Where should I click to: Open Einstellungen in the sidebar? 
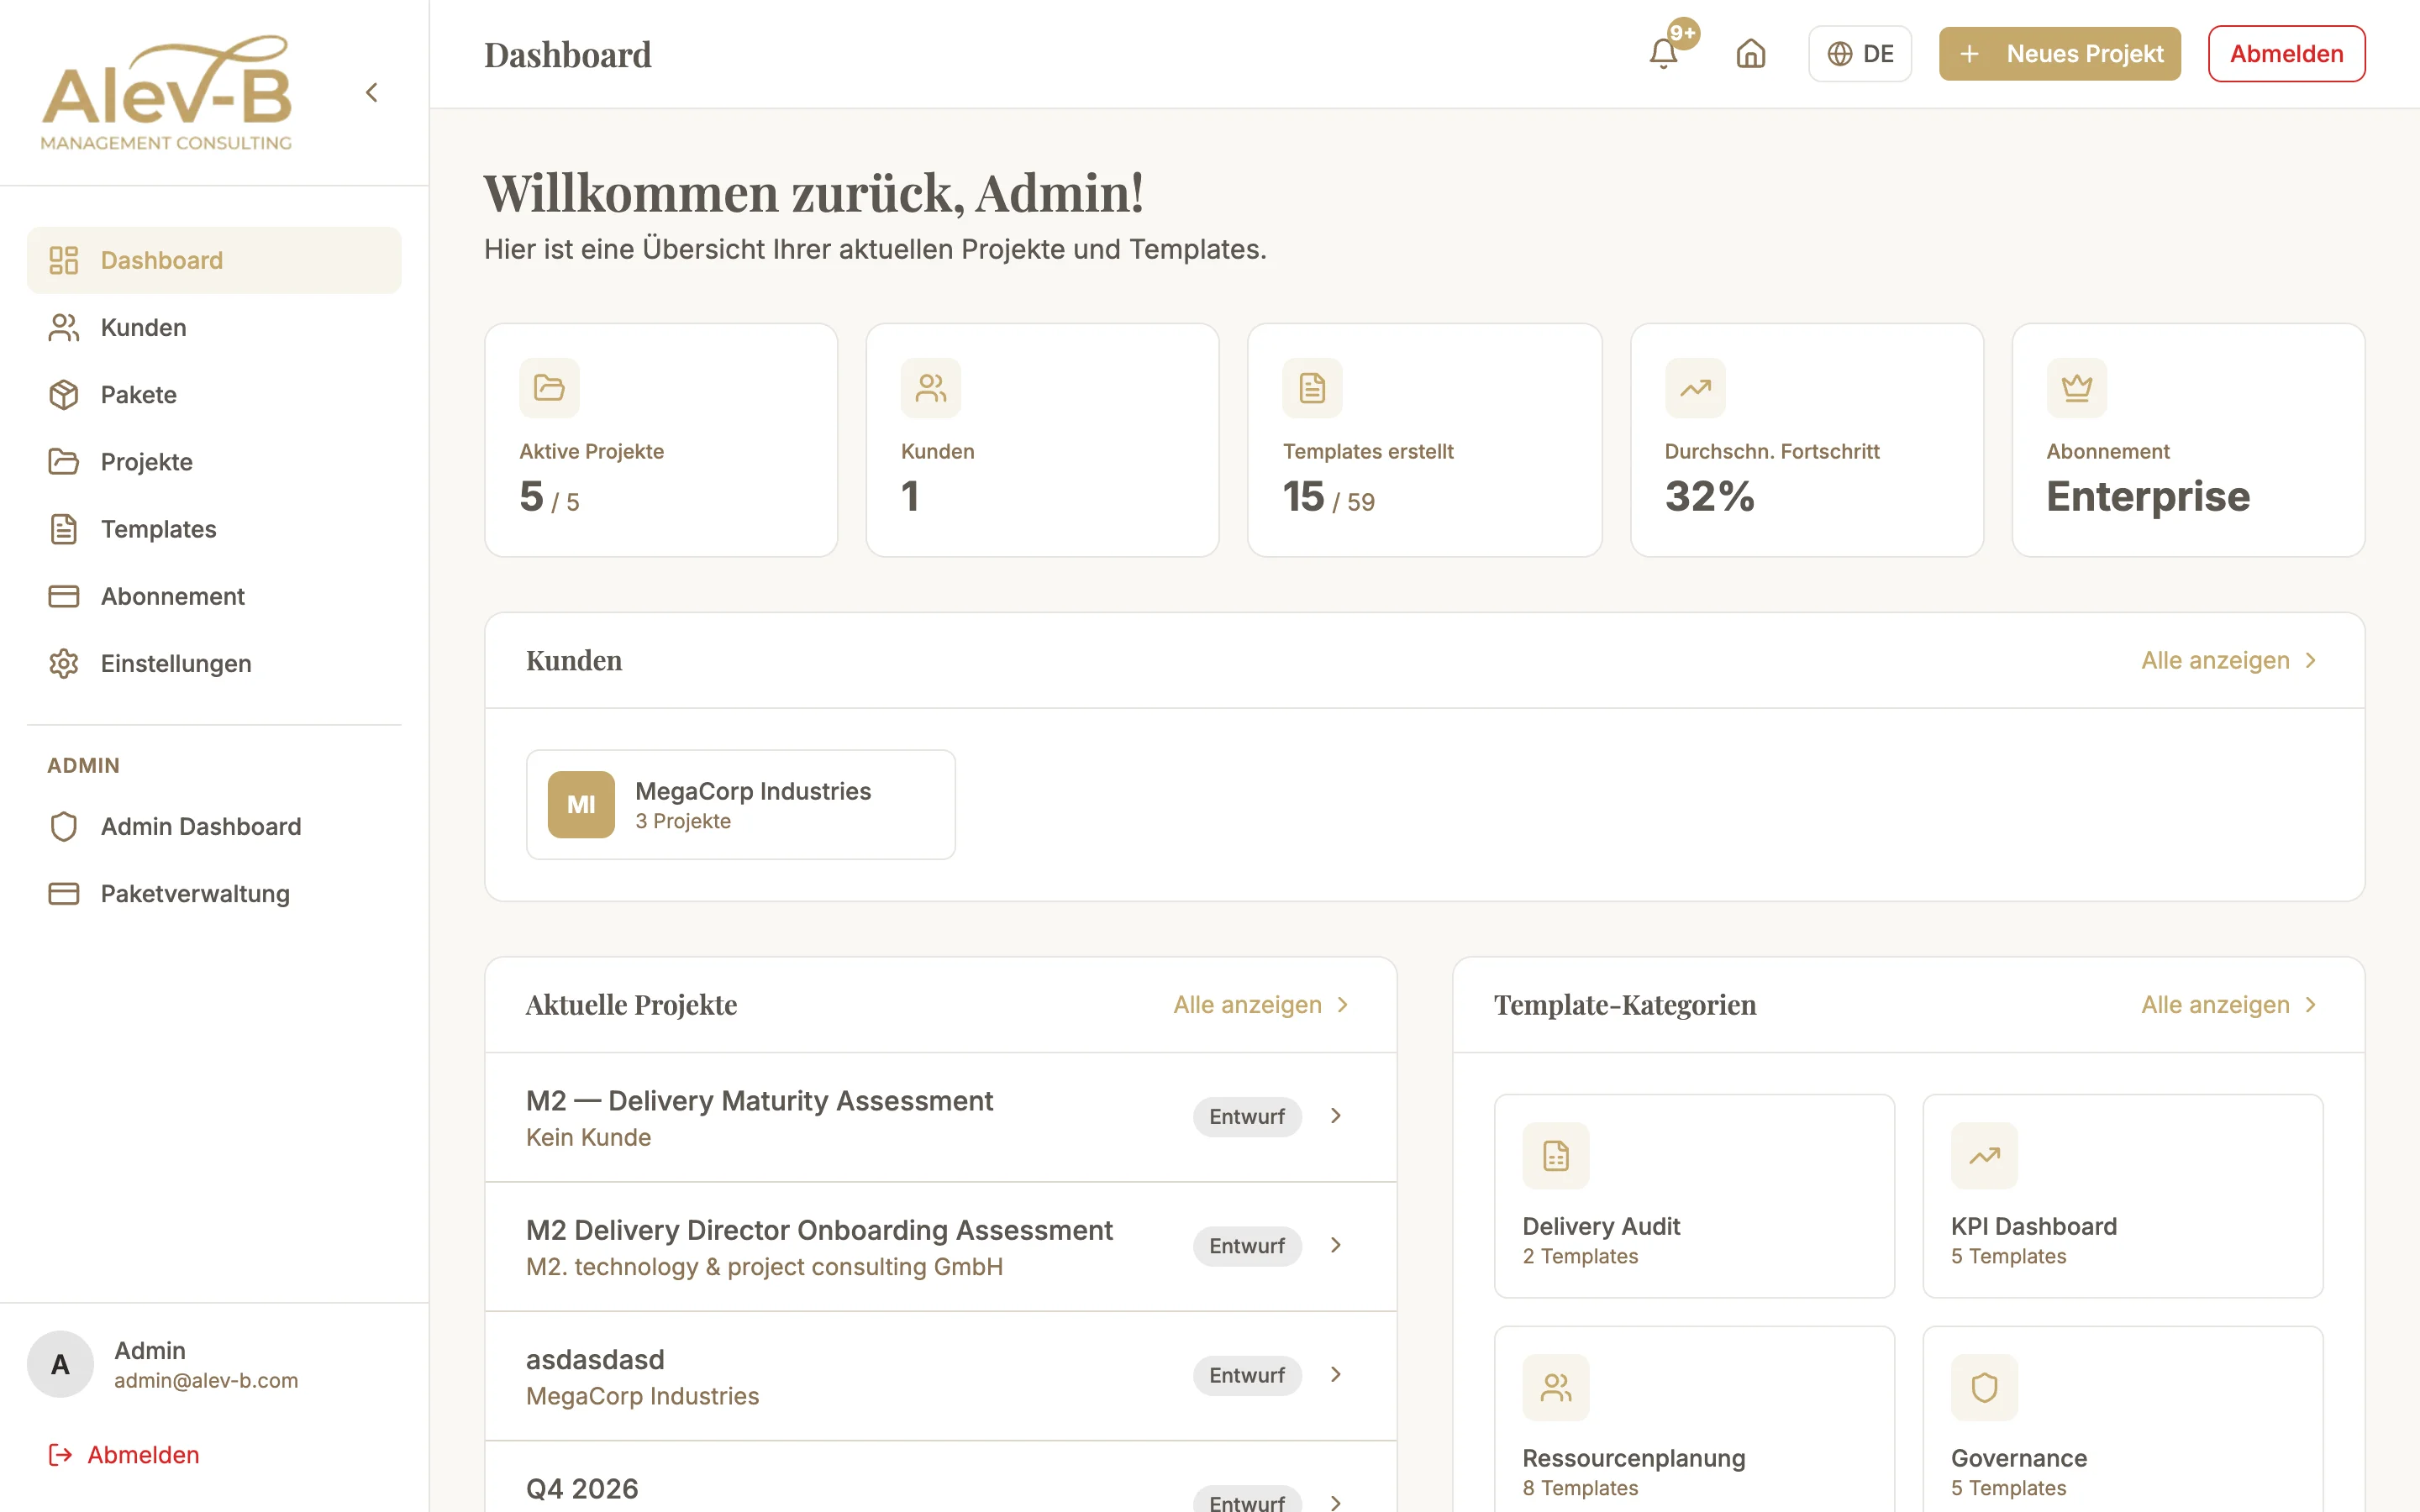click(x=214, y=663)
